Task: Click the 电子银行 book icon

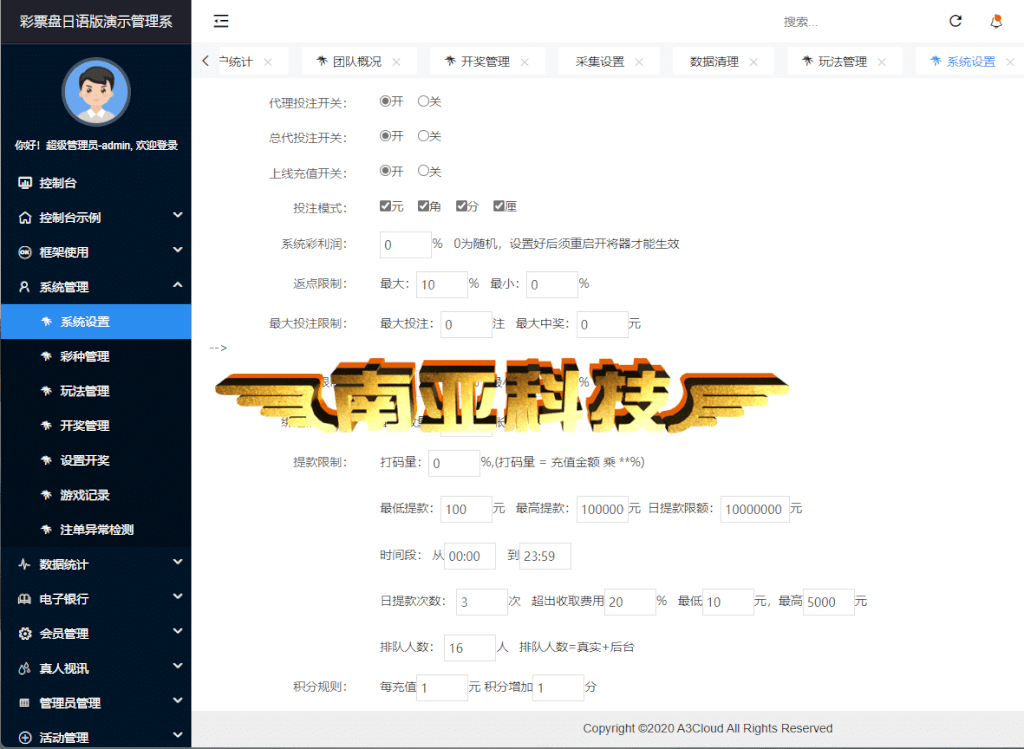Action: point(25,599)
